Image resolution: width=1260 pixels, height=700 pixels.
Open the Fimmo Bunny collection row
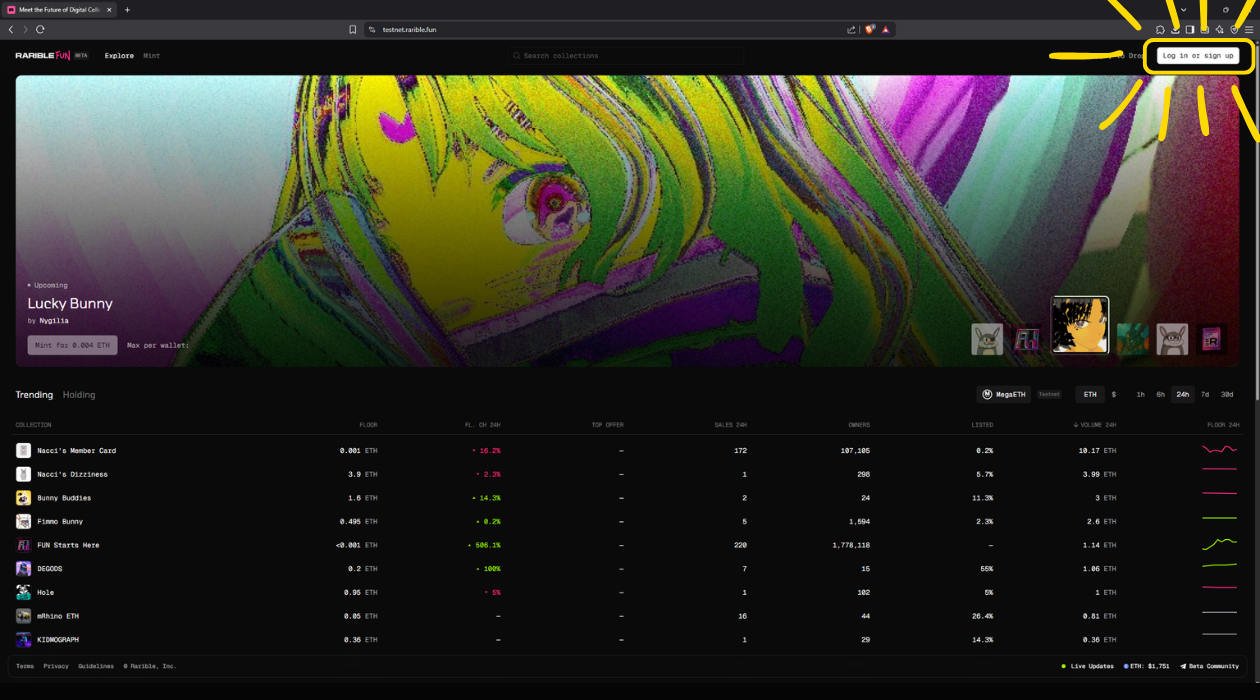[x=627, y=522]
